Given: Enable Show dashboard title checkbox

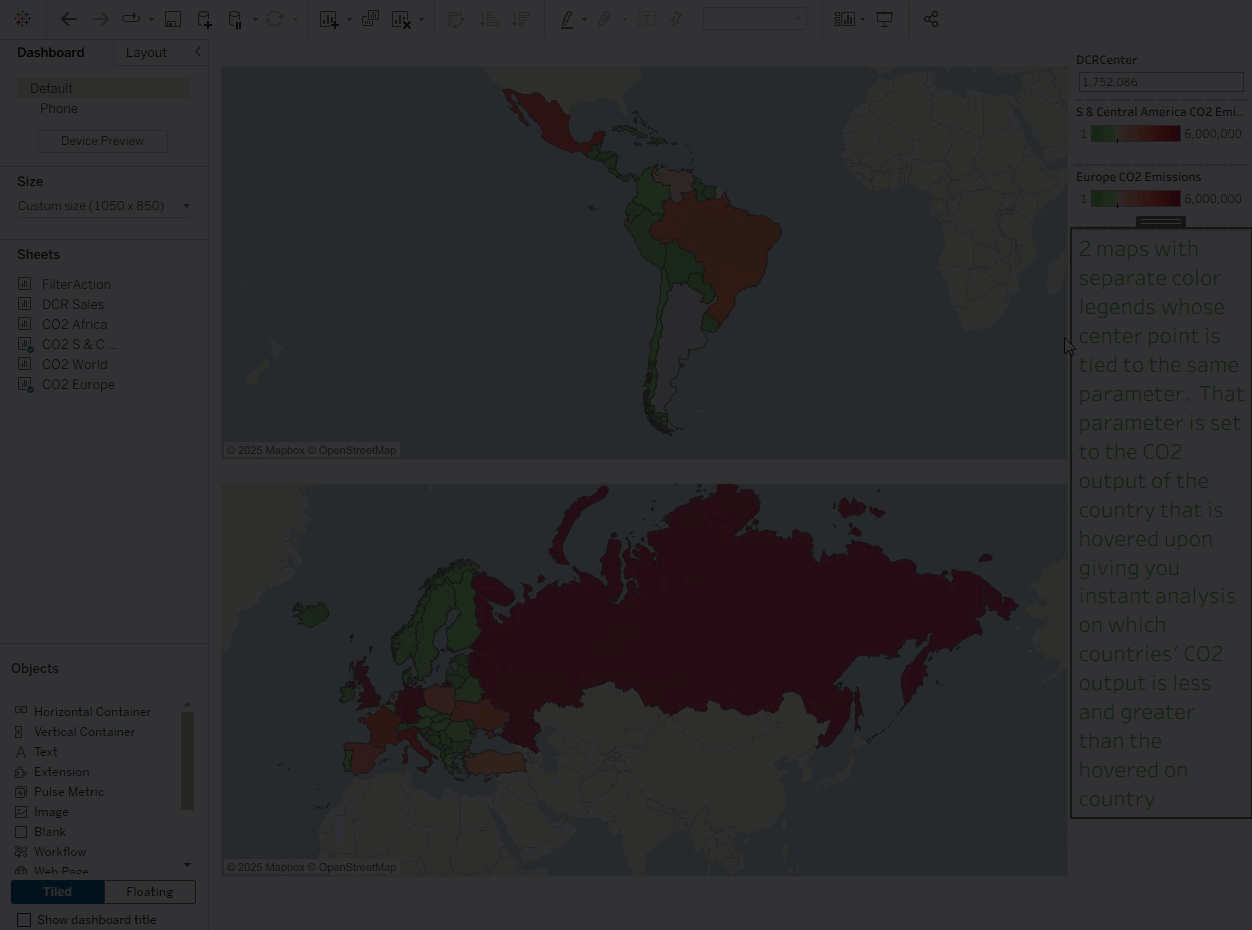Looking at the screenshot, I should pyautogui.click(x=24, y=920).
